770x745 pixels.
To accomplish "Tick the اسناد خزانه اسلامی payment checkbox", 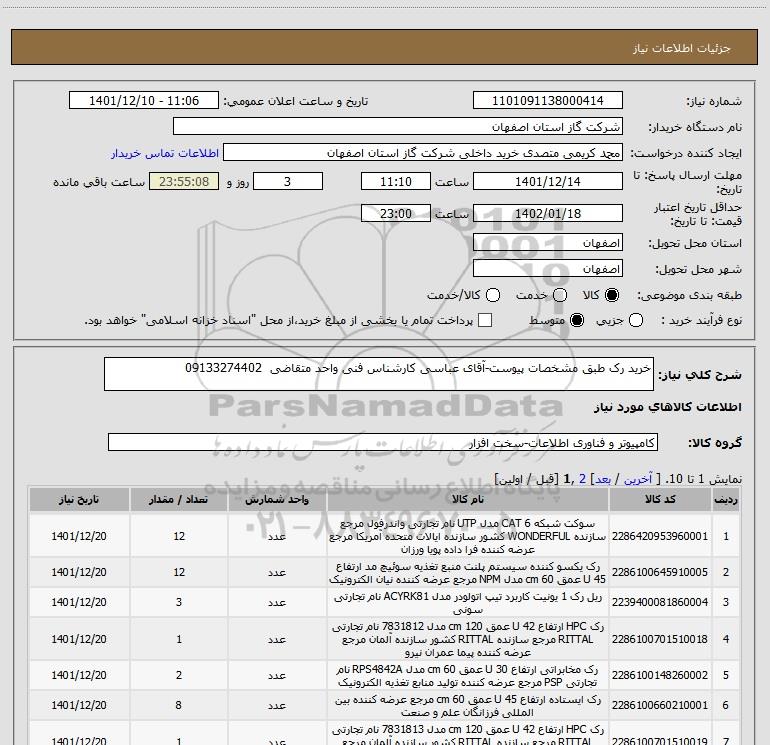I will click(485, 320).
